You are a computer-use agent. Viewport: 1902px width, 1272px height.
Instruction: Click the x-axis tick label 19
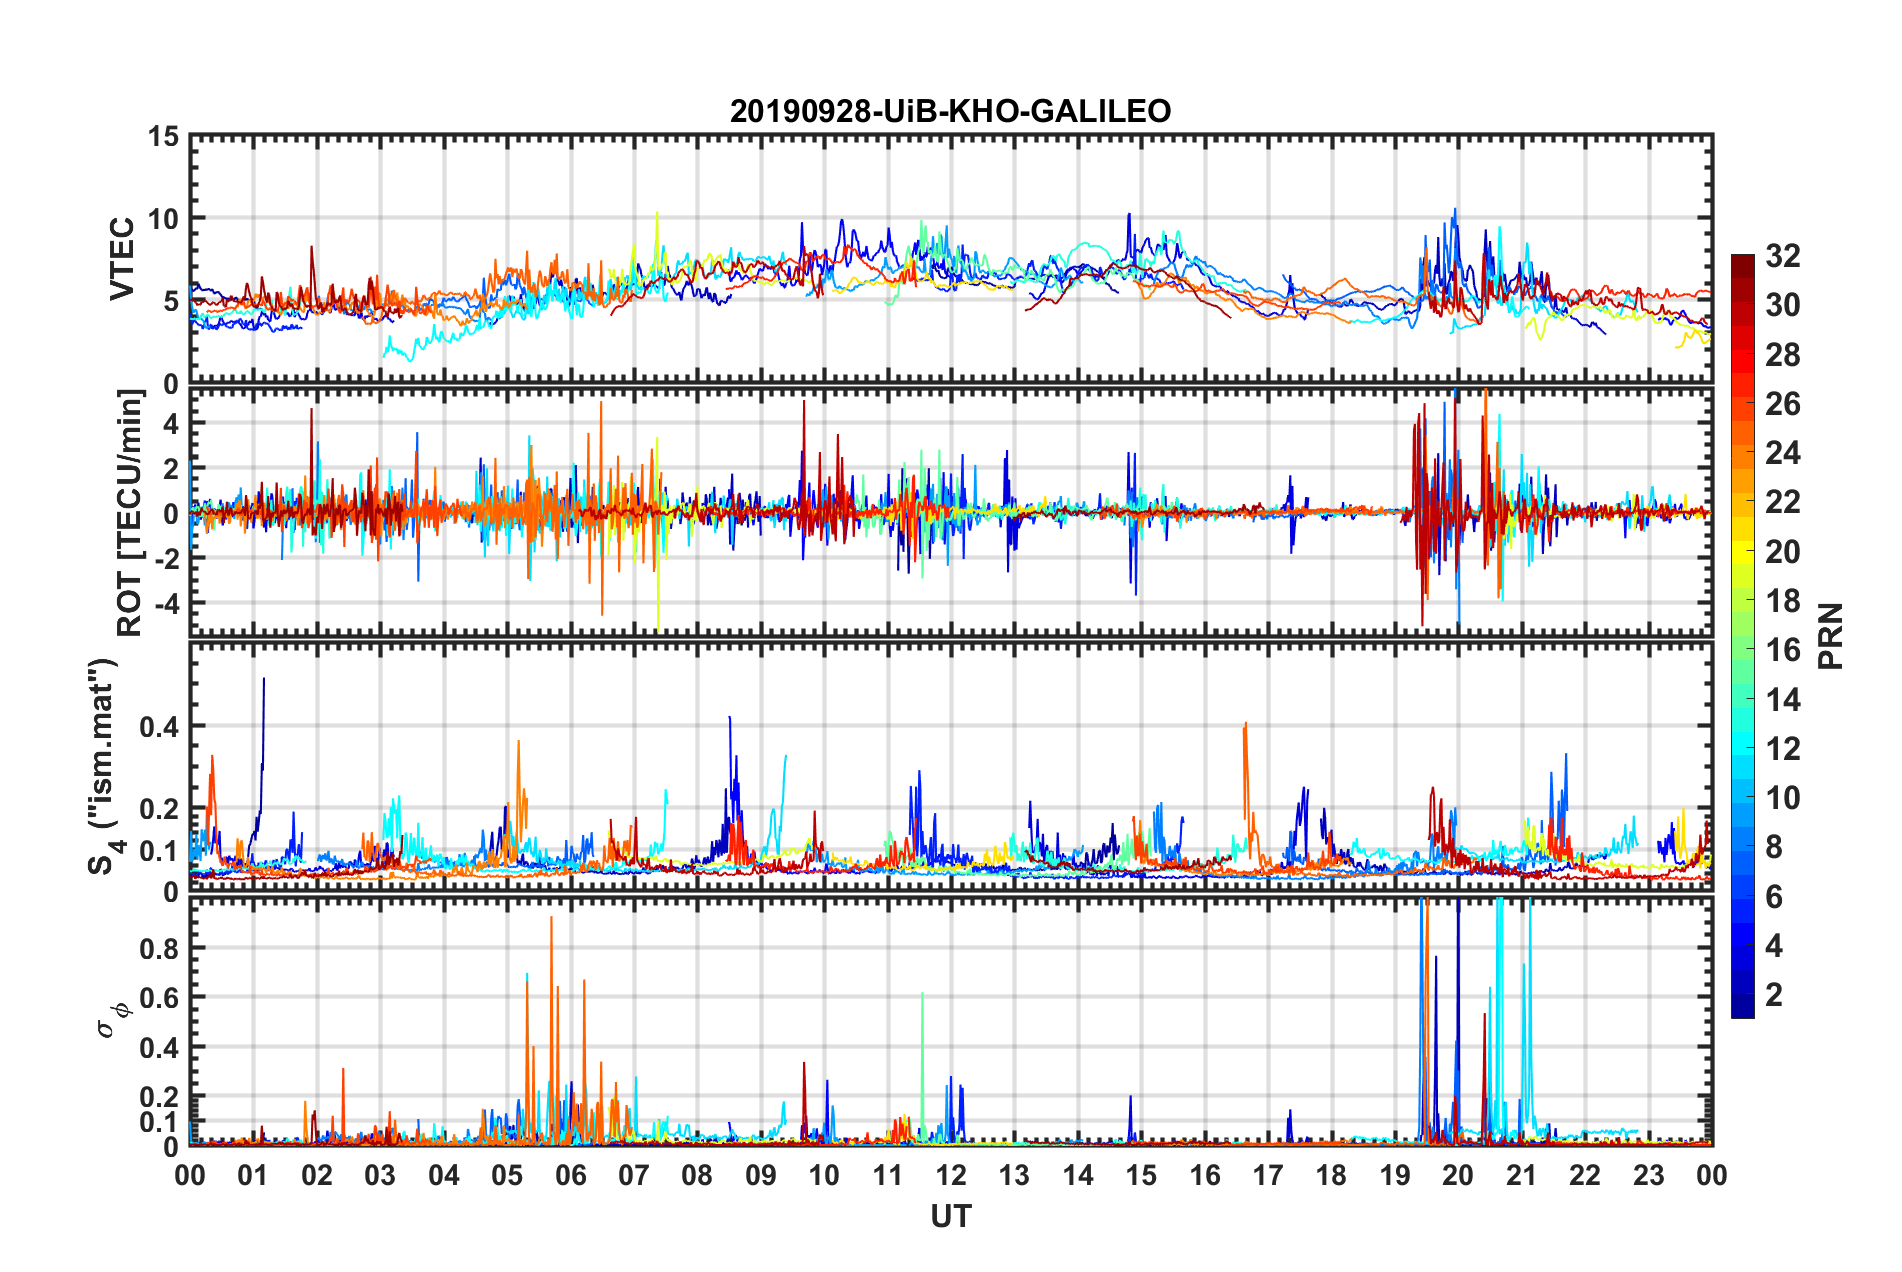1395,1175
